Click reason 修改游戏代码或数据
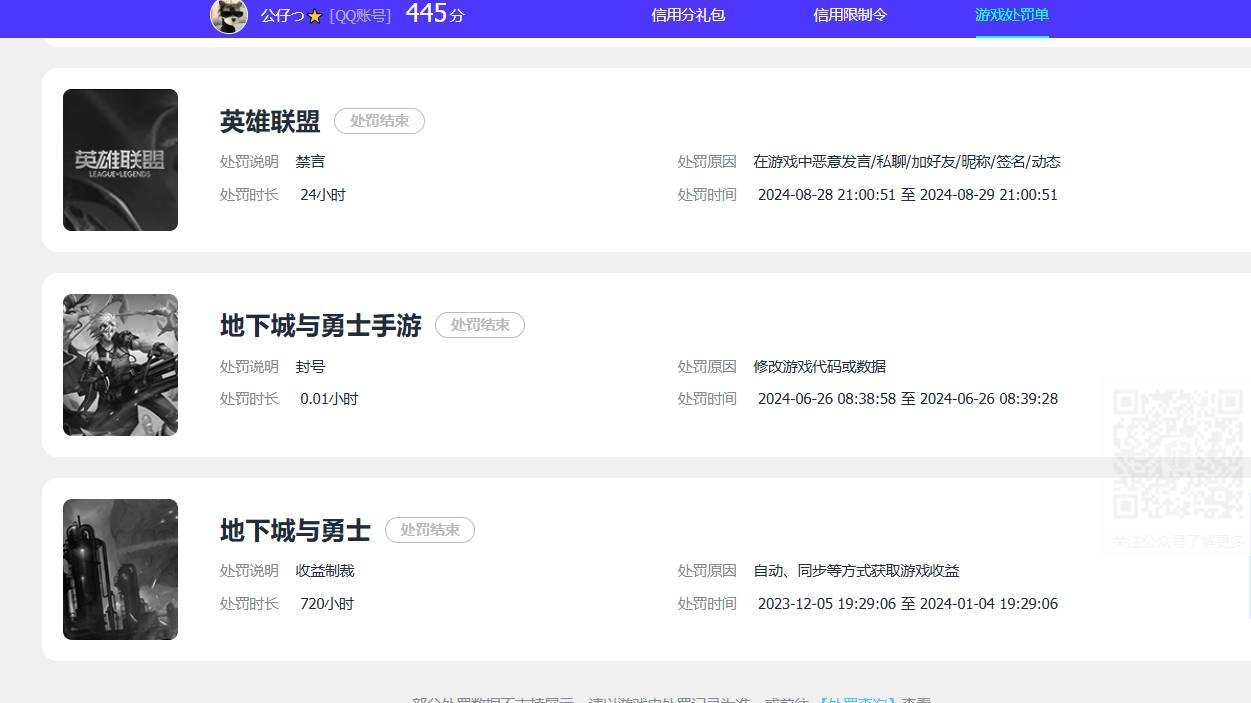1251x703 pixels. [819, 367]
